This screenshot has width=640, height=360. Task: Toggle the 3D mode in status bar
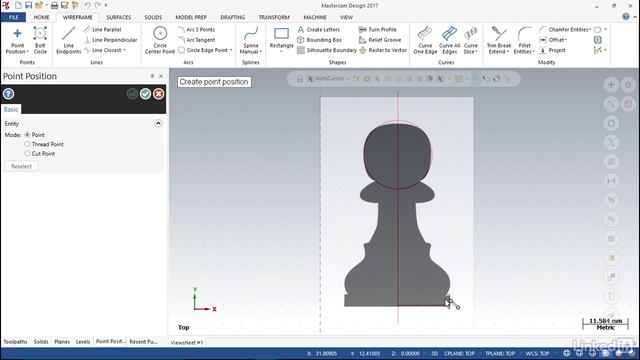point(435,353)
